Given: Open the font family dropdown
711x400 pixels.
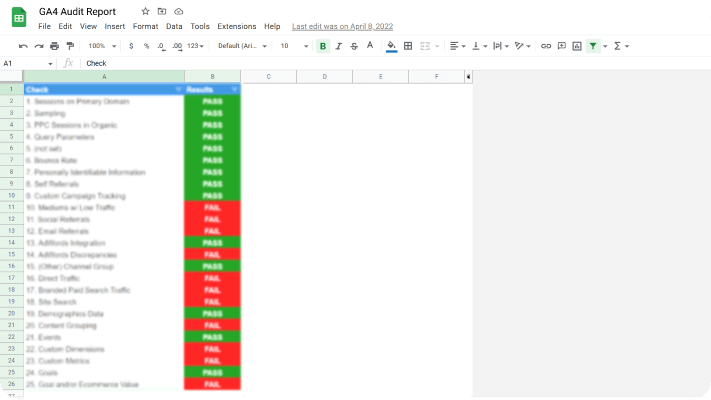Looking at the screenshot, I should click(242, 46).
